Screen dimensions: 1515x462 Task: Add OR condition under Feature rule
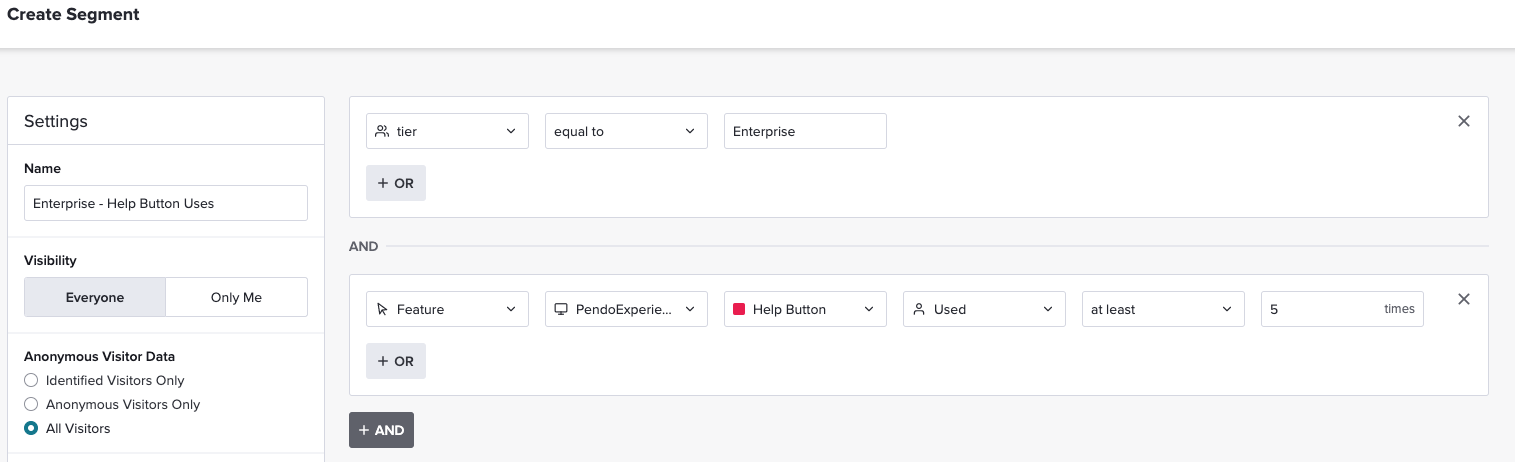[396, 361]
